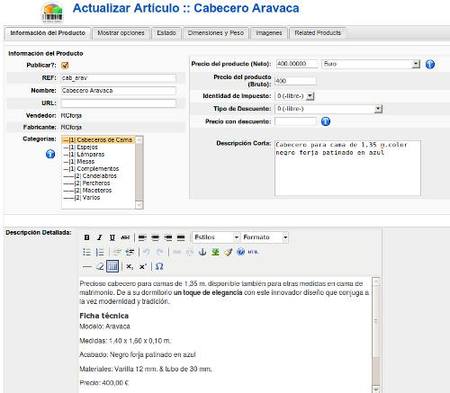Open the Estilos dropdown in the editor

tap(216, 237)
